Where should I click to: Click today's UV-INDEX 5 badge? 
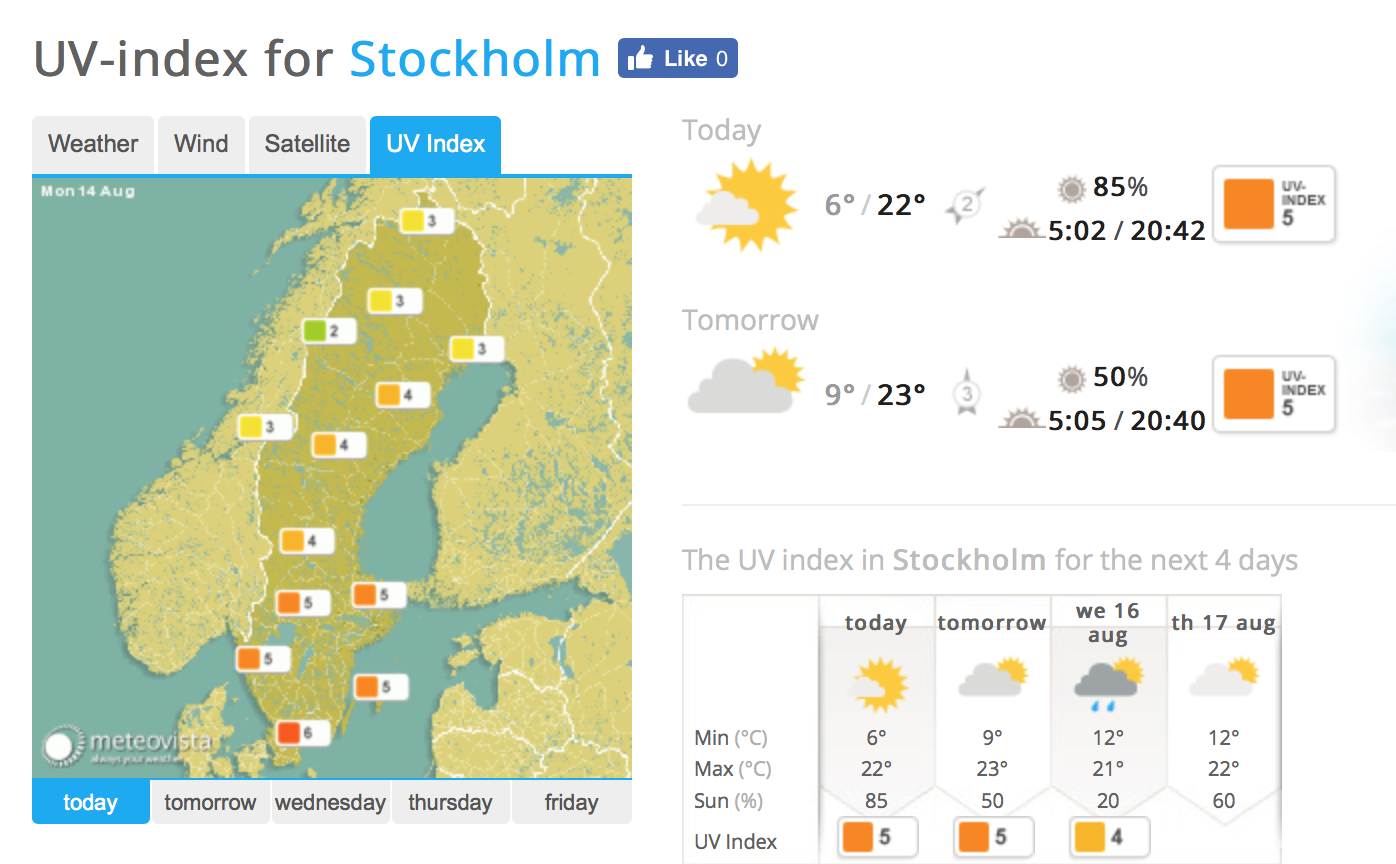[1275, 204]
